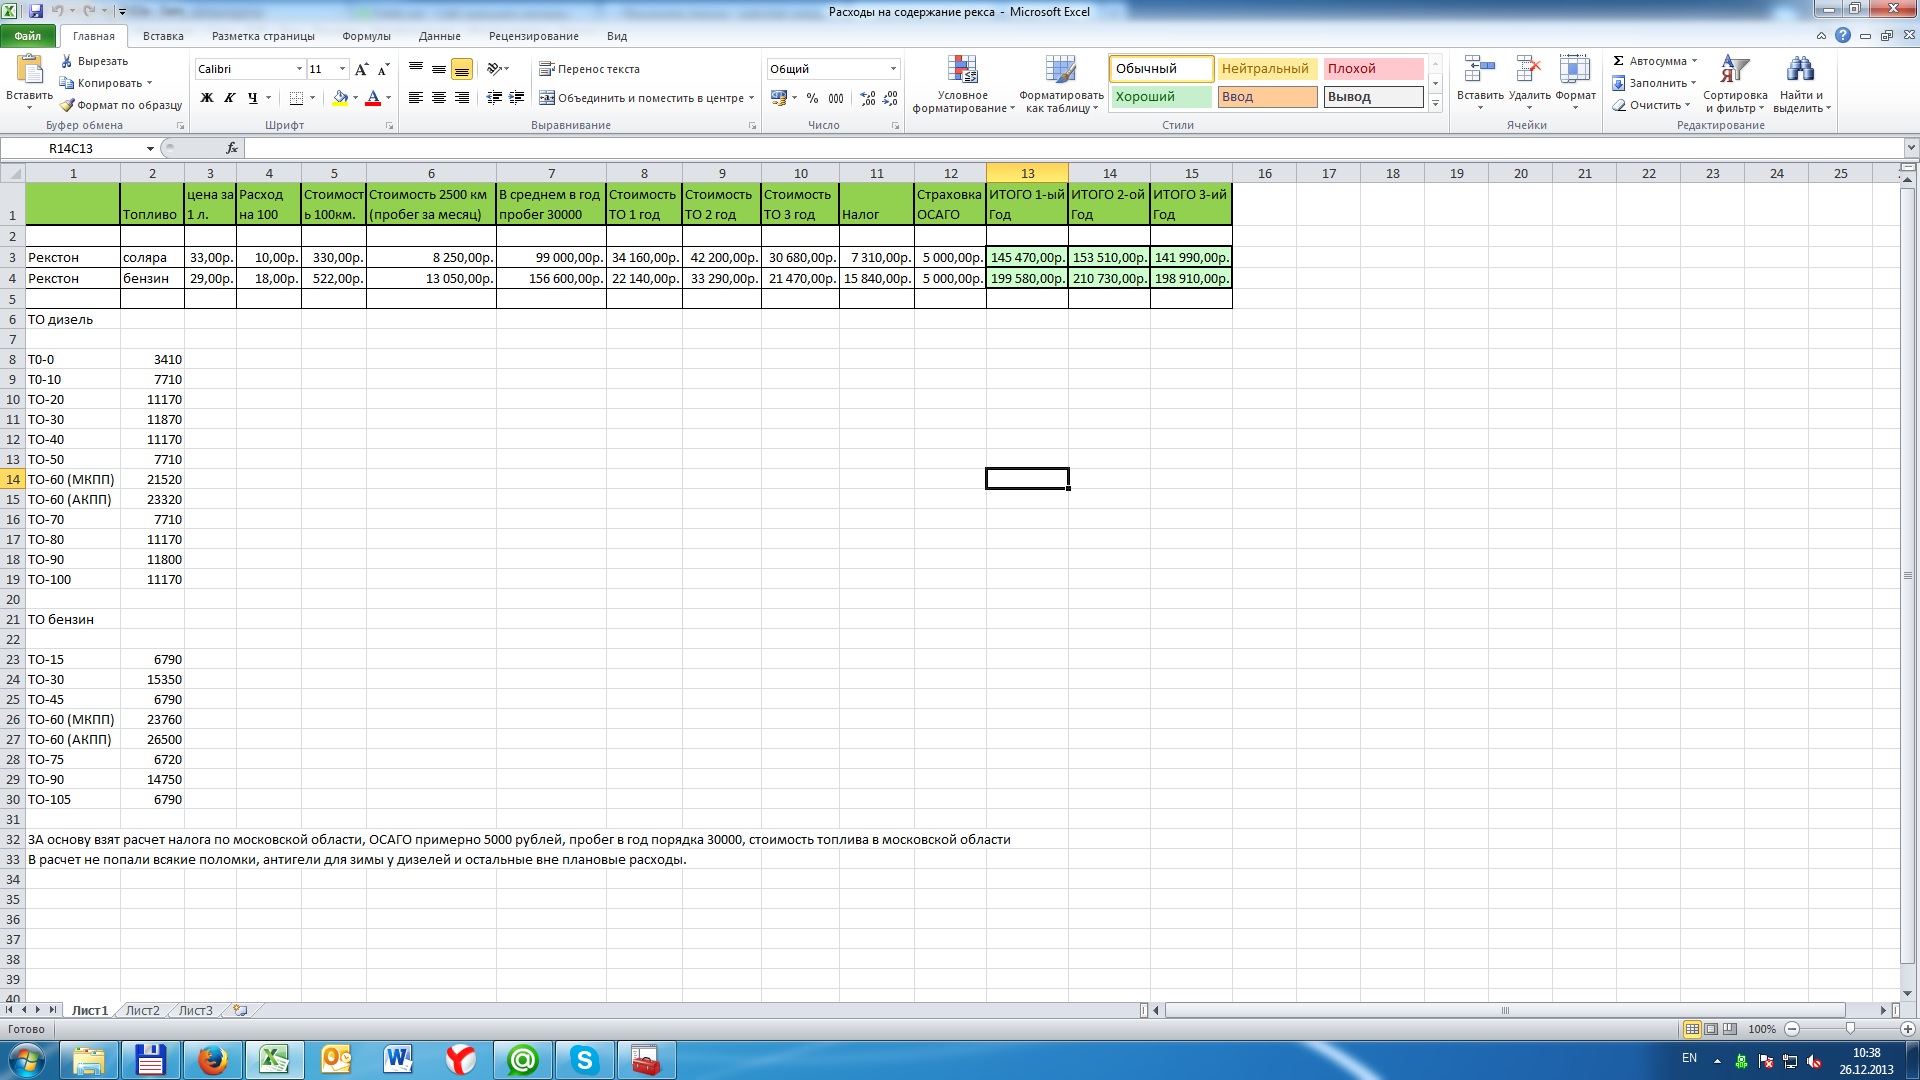Open the Формулы ribbon tab
The image size is (1920, 1080).
366,36
